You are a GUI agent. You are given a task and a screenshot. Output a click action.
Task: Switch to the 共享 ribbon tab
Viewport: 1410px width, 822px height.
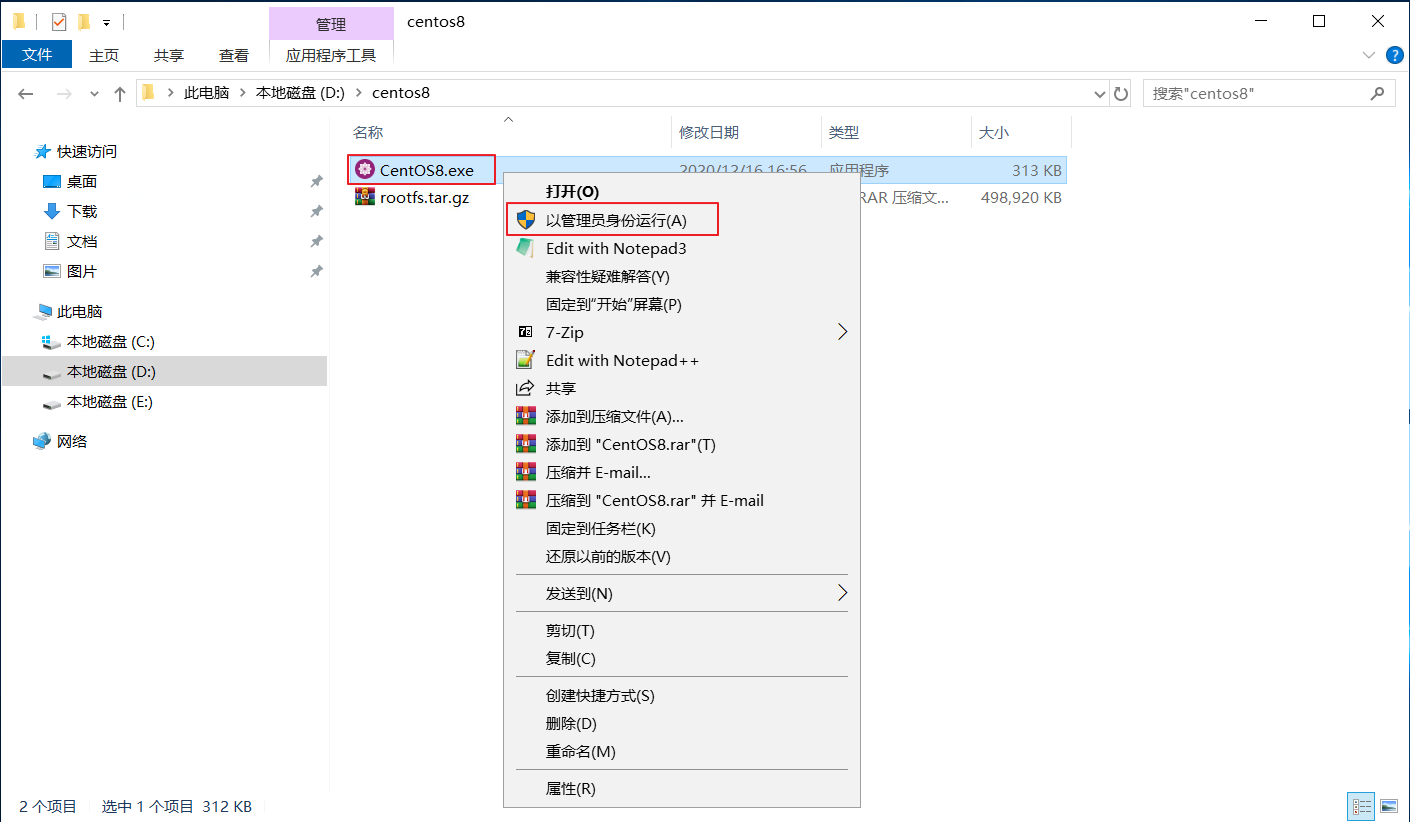coord(169,55)
